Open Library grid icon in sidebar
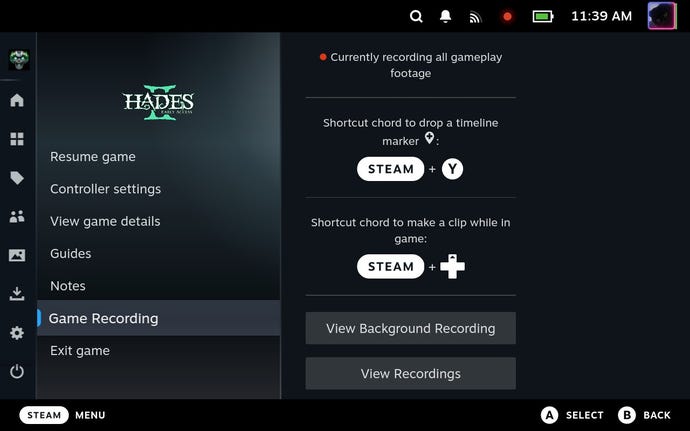The width and height of the screenshot is (690, 431). click(17, 139)
